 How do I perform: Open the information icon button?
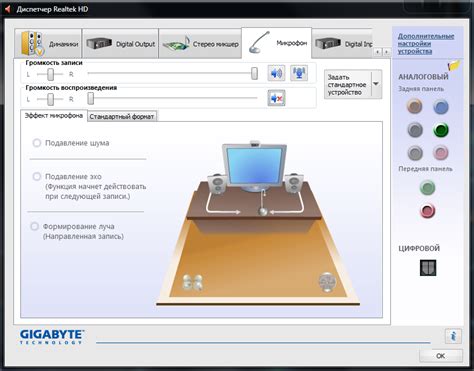[453, 336]
